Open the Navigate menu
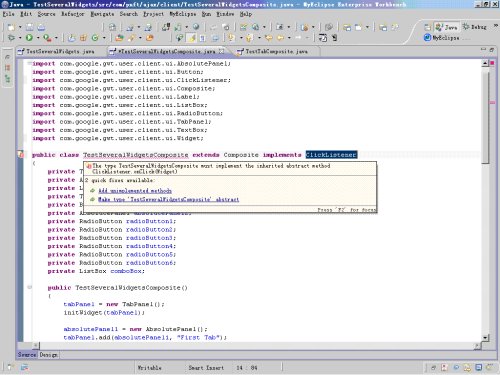Screen dimensions: 500x375 [x=102, y=14]
